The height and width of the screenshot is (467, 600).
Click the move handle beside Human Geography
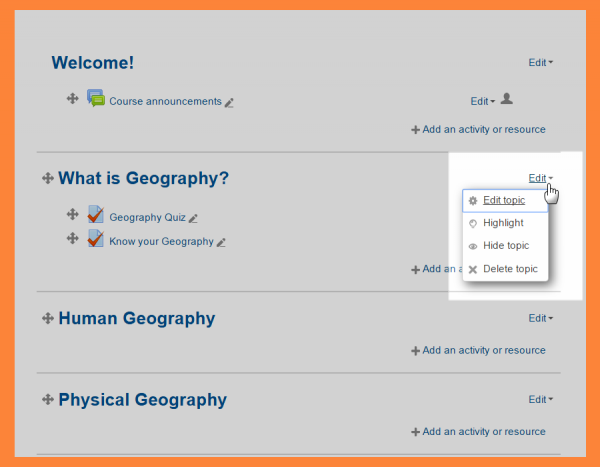point(47,318)
